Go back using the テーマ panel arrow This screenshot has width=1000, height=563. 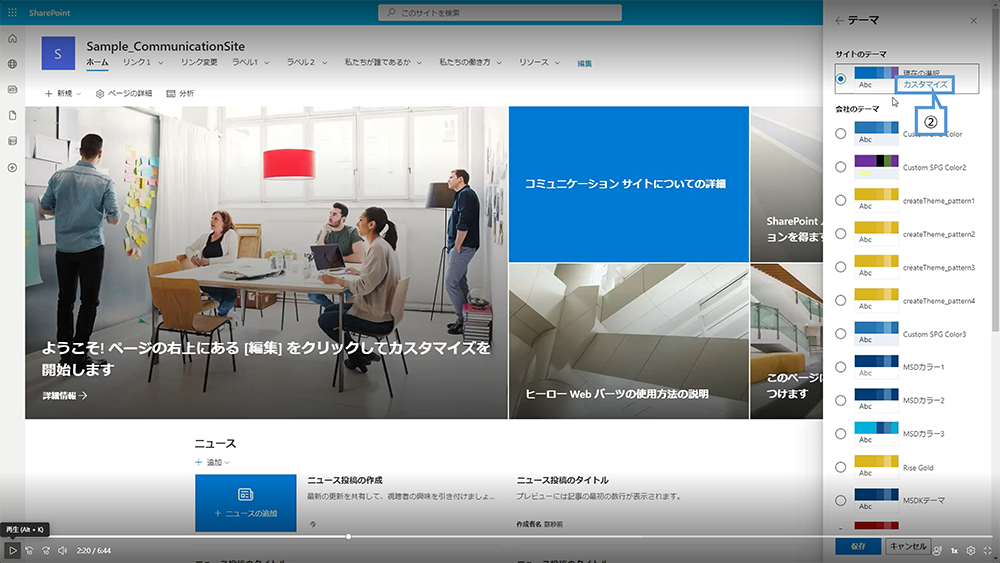pos(839,21)
